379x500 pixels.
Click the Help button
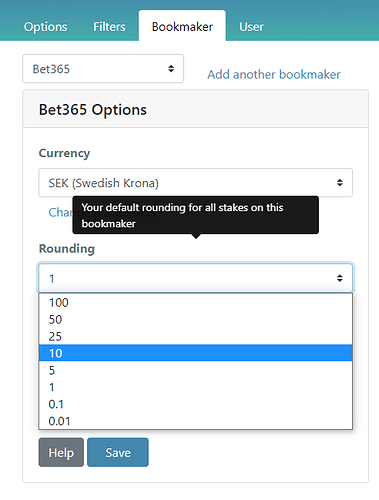tap(61, 452)
